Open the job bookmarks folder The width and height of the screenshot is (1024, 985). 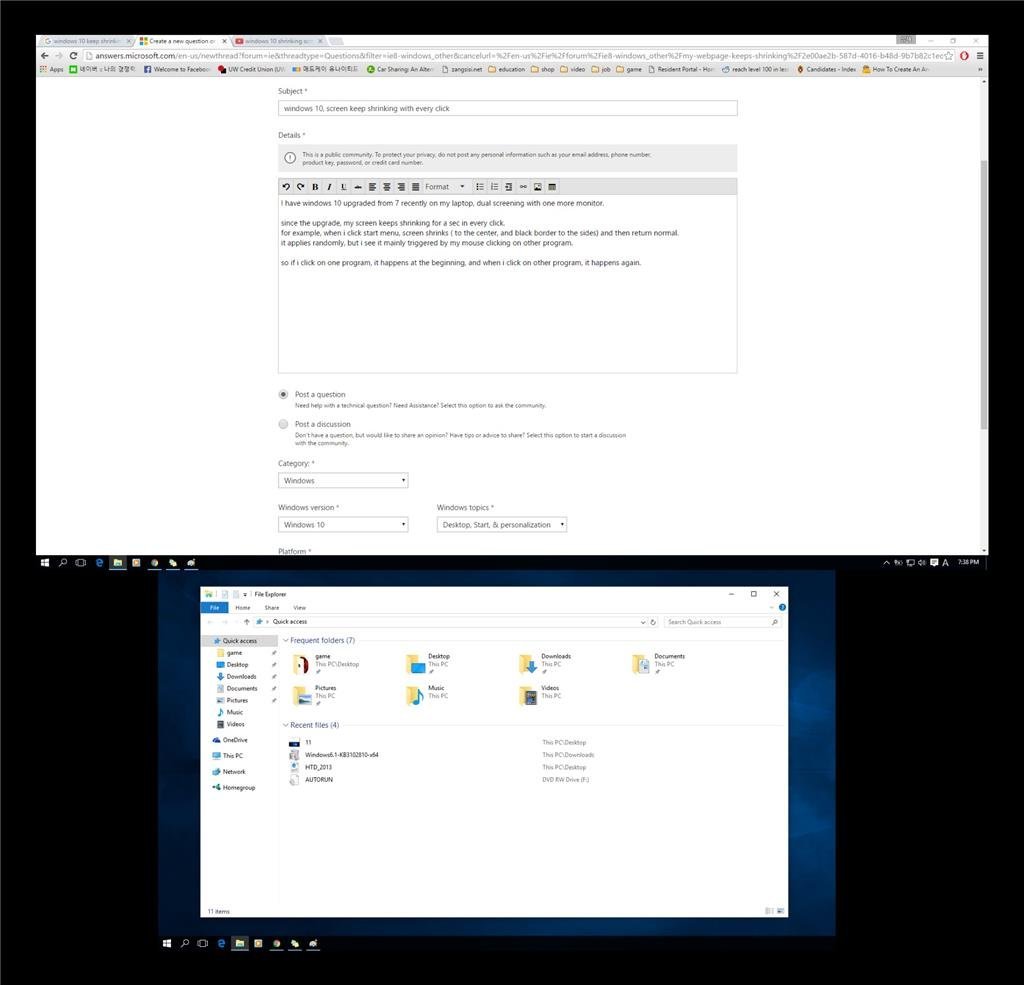click(x=601, y=69)
